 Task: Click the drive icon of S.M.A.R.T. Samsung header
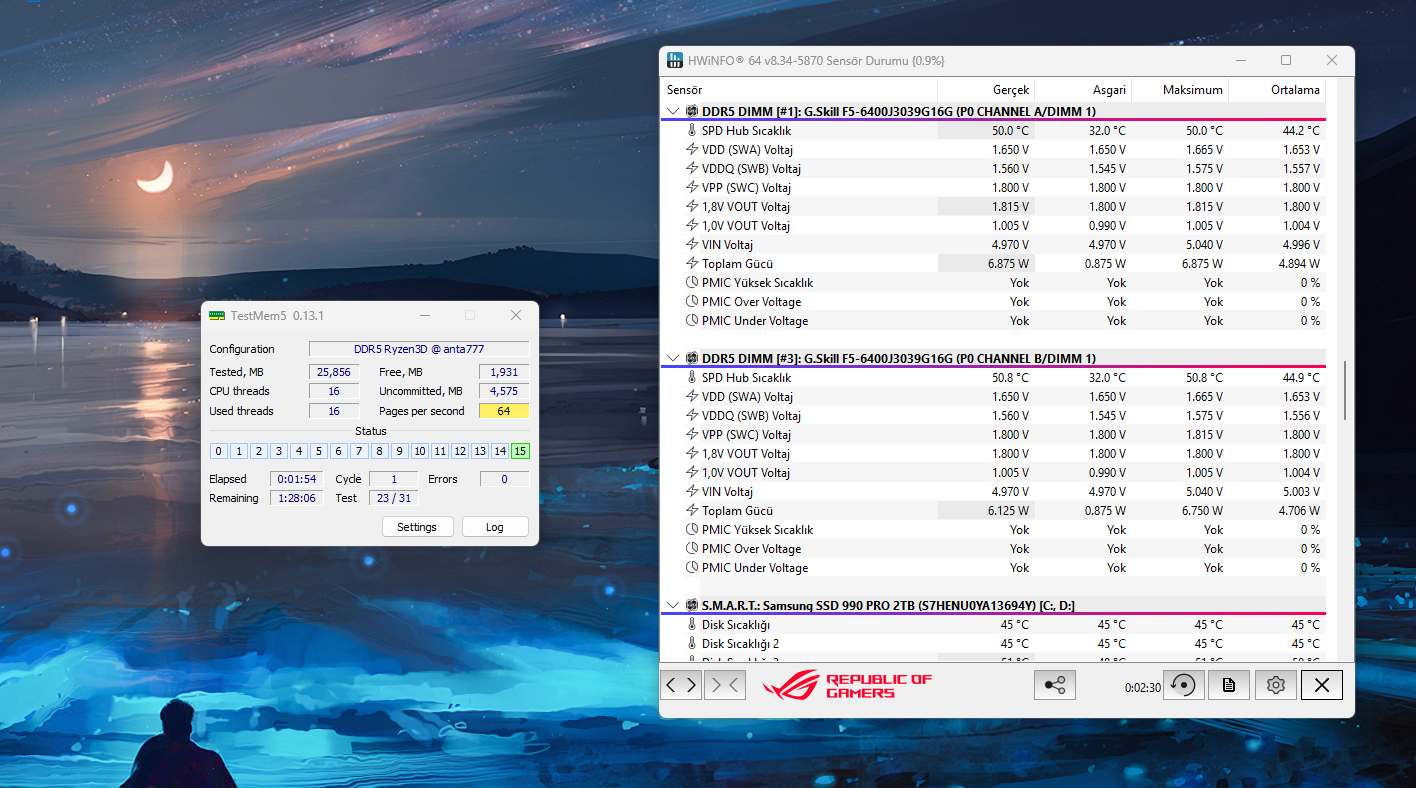tap(691, 605)
